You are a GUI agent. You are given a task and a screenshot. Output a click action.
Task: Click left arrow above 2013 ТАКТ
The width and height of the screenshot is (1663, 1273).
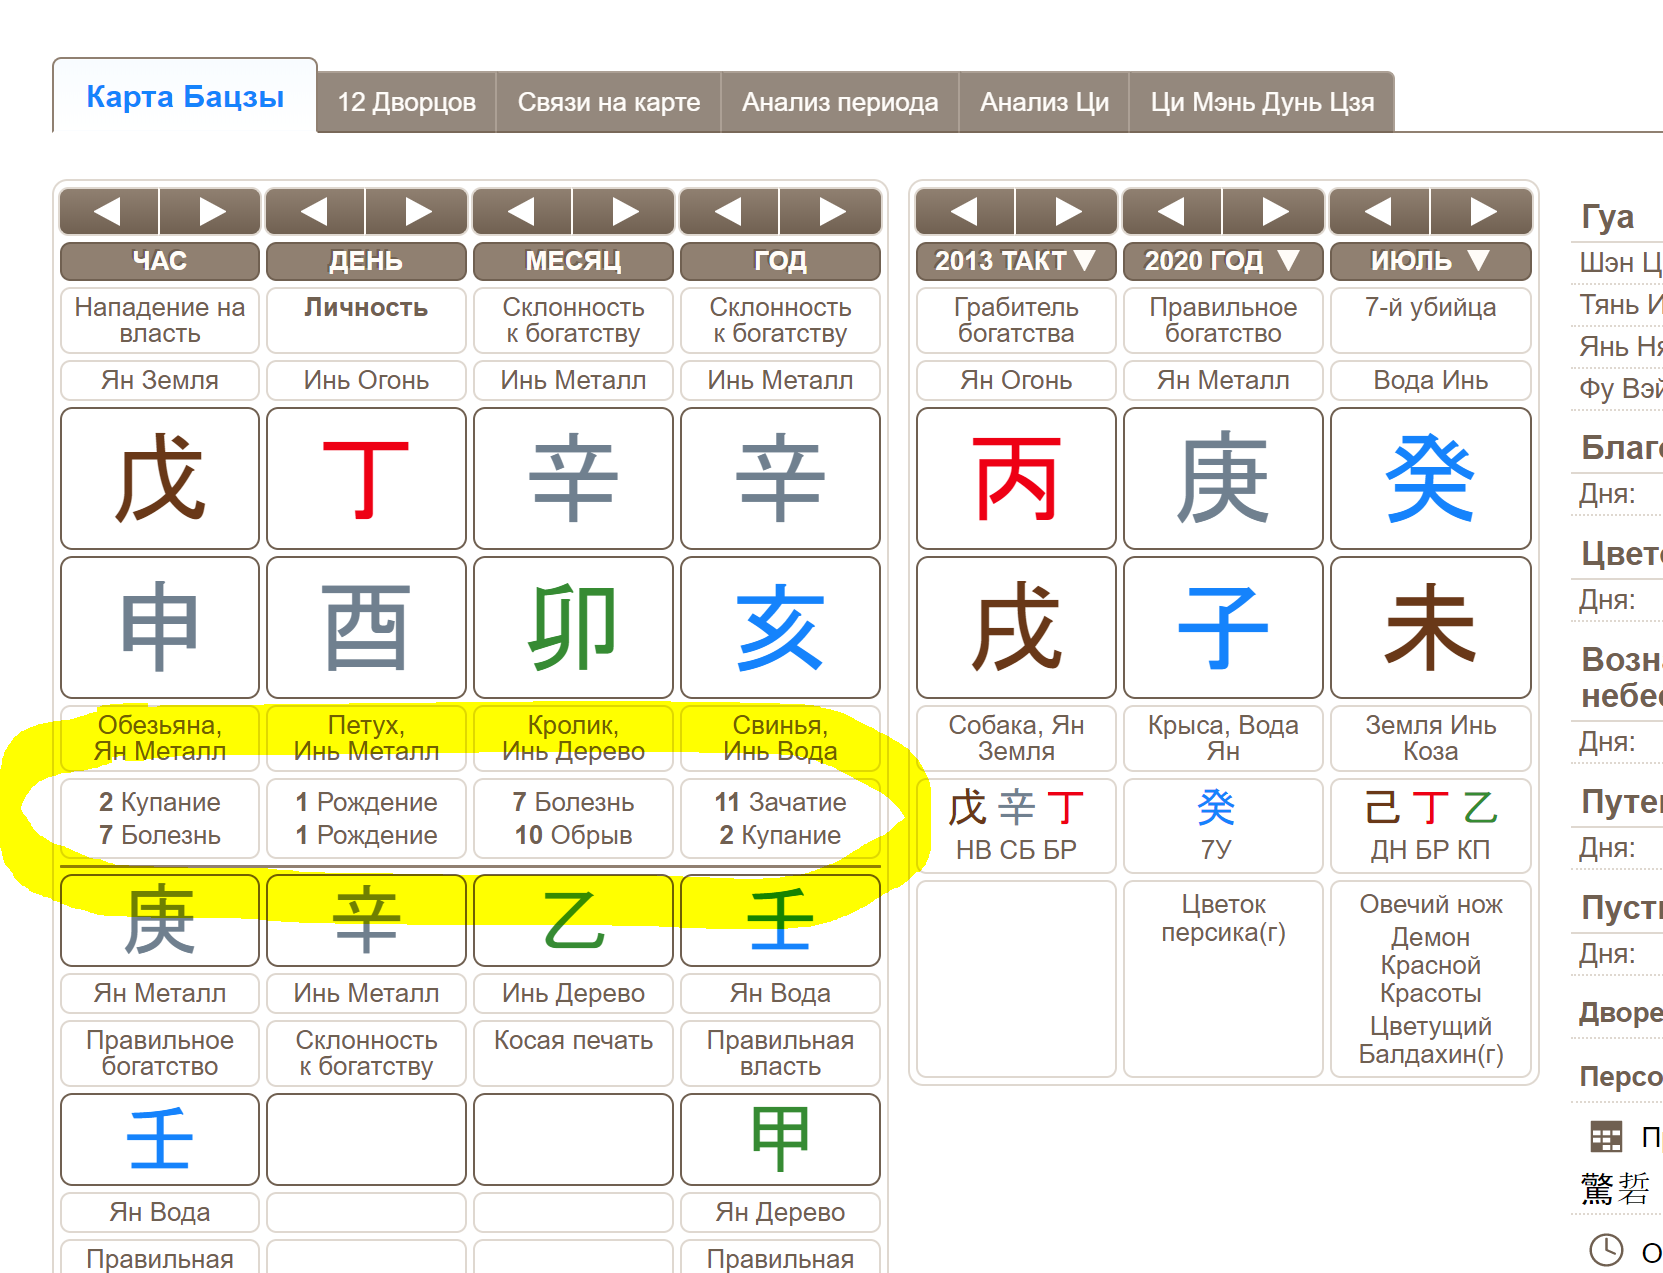965,211
